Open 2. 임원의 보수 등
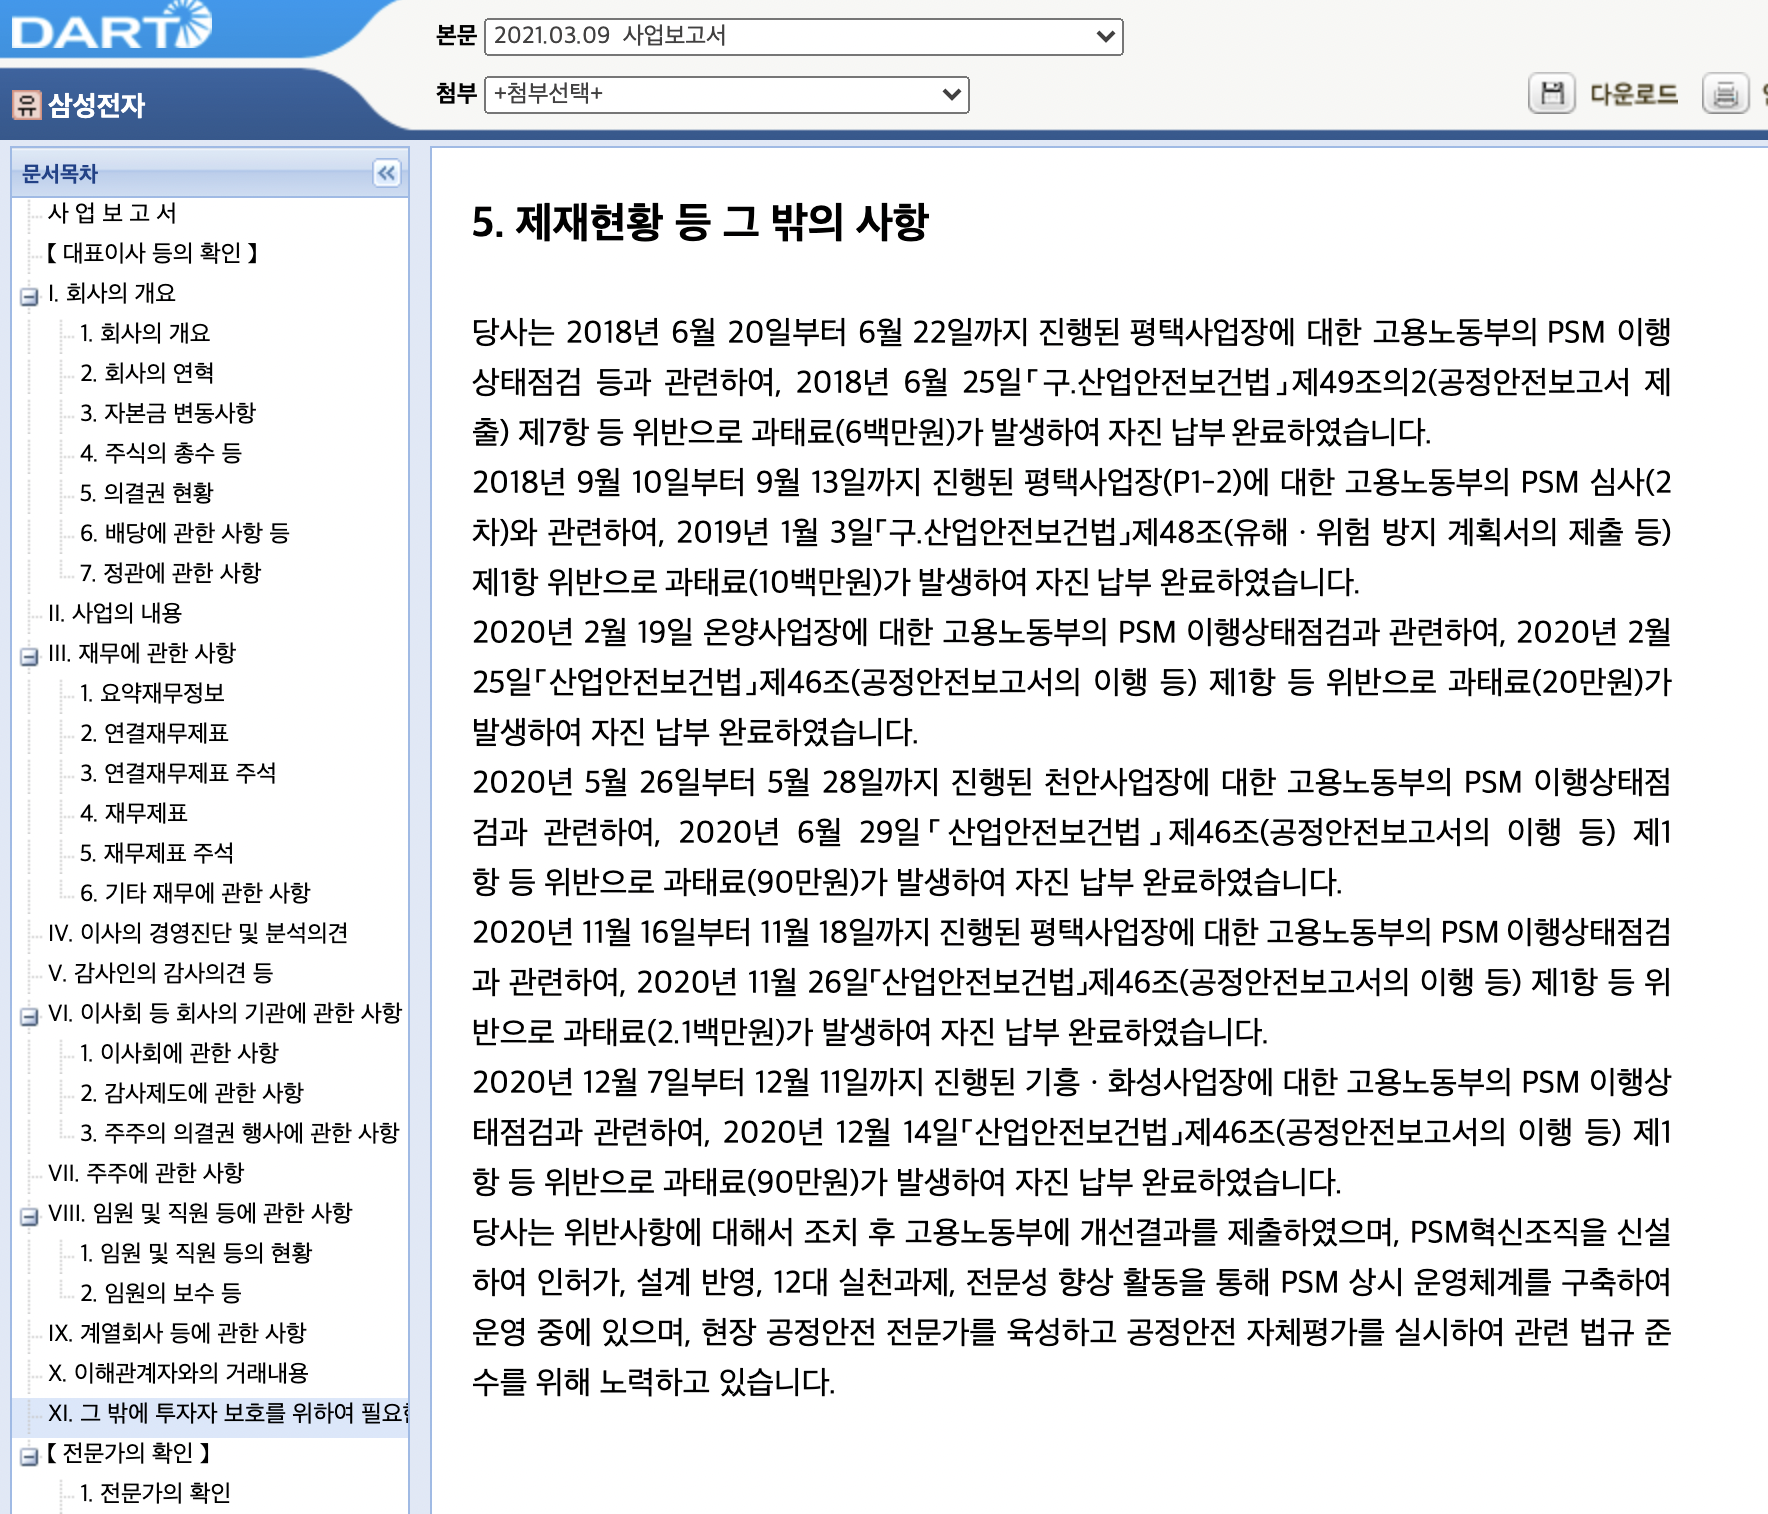1768x1514 pixels. point(161,1293)
